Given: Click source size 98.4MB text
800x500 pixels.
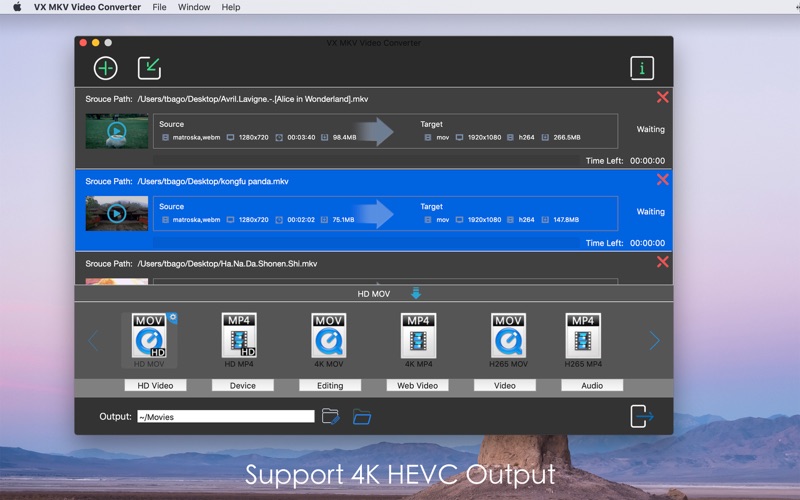Looking at the screenshot, I should click(344, 137).
